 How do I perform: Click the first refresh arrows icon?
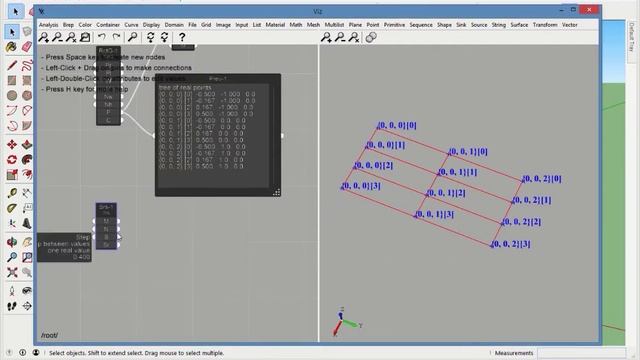tap(151, 38)
